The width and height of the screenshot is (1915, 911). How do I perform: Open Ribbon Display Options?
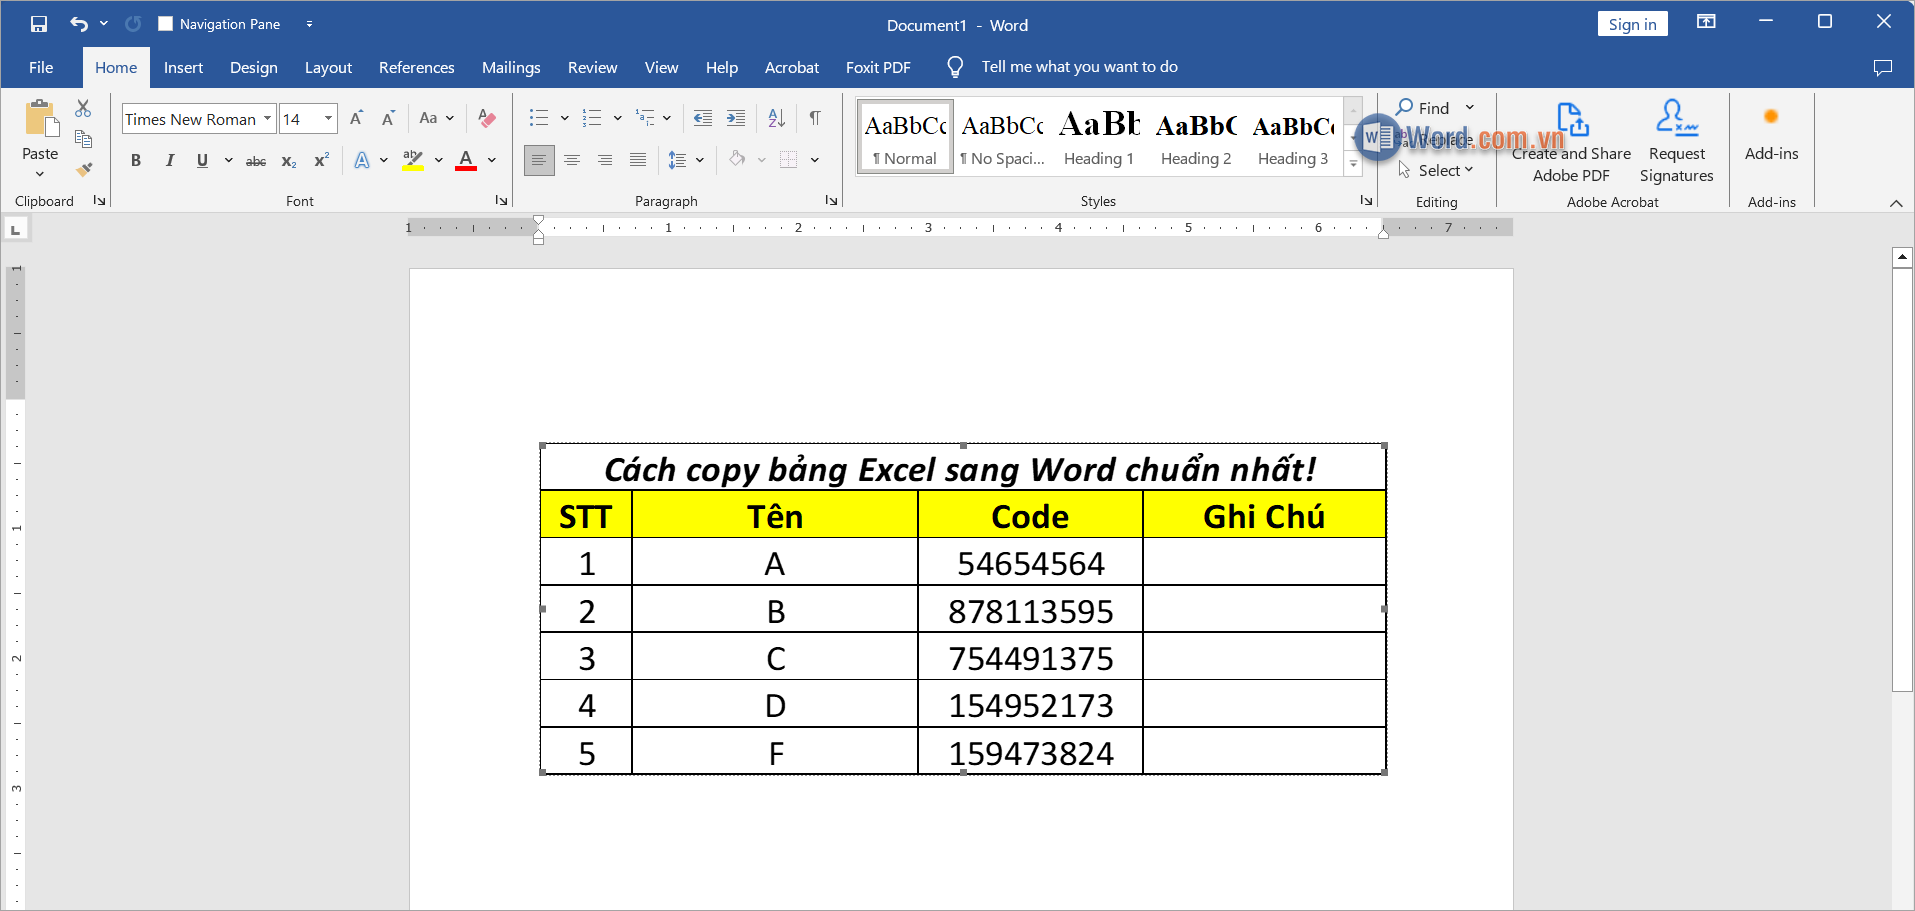click(1707, 22)
